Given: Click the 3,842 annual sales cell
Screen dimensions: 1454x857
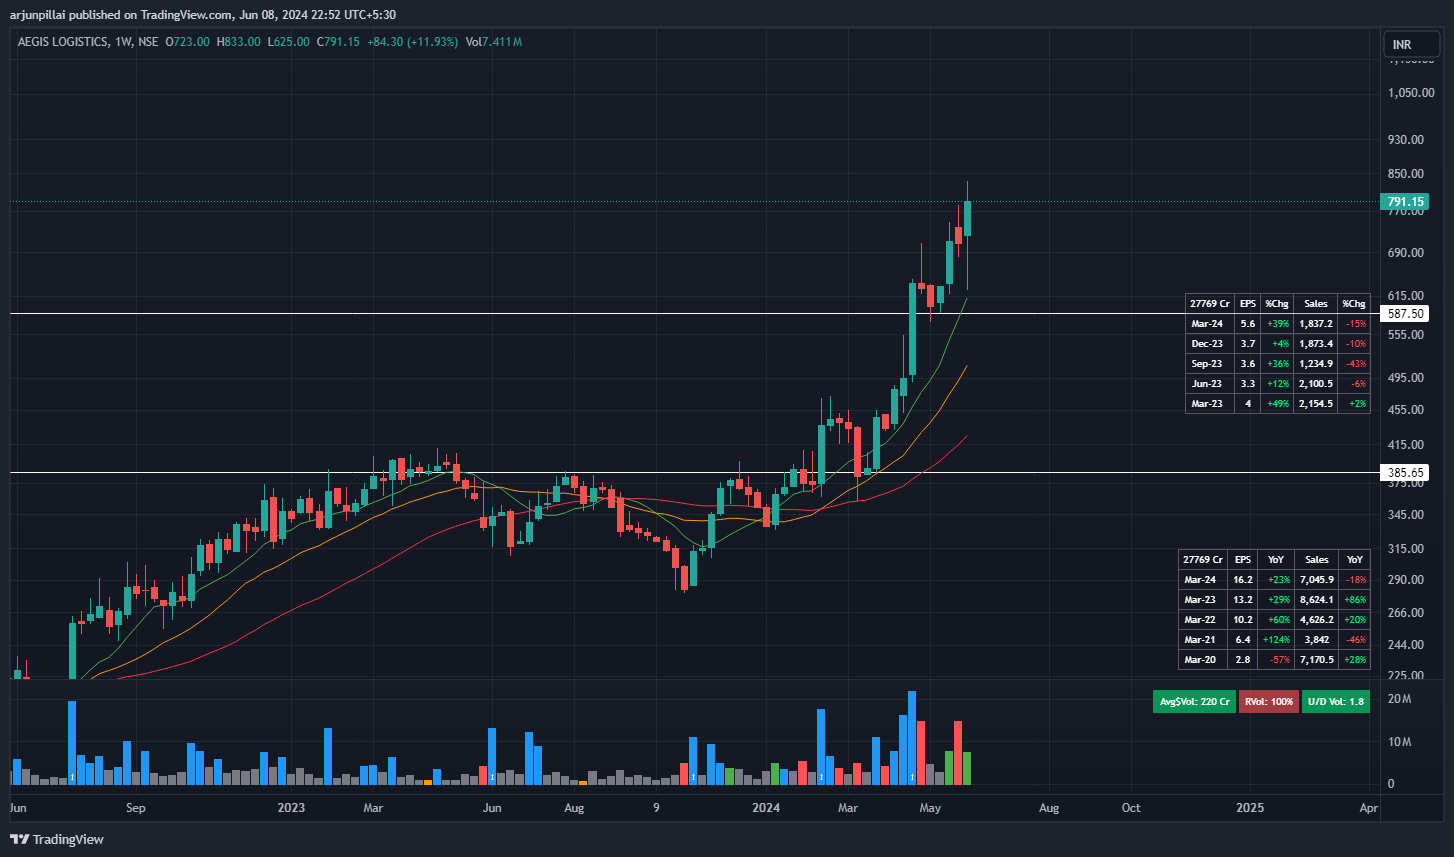Looking at the screenshot, I should click(x=1316, y=640).
